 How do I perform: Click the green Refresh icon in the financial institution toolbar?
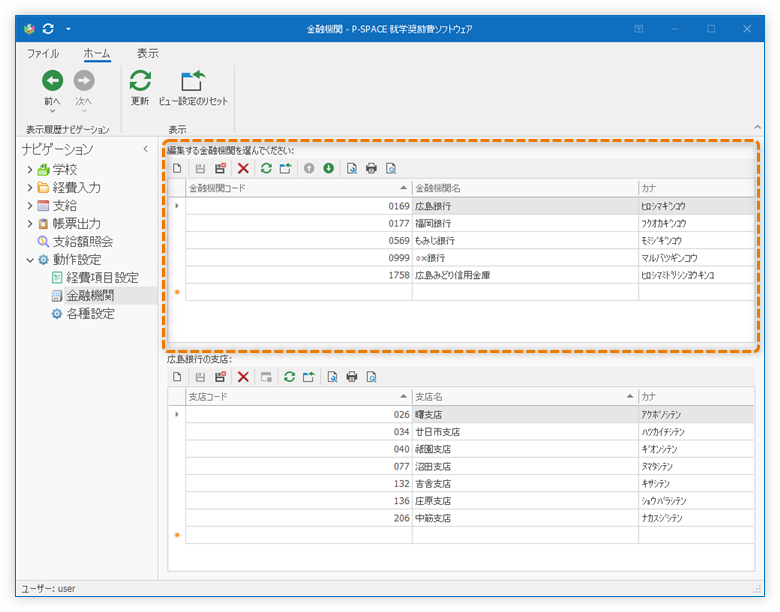[x=266, y=168]
